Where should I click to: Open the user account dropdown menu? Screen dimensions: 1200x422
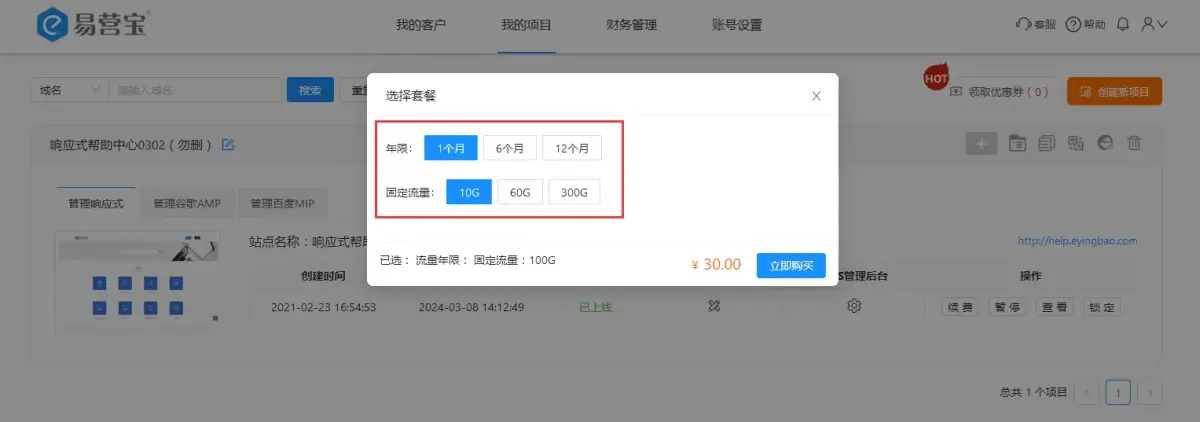pyautogui.click(x=1155, y=24)
